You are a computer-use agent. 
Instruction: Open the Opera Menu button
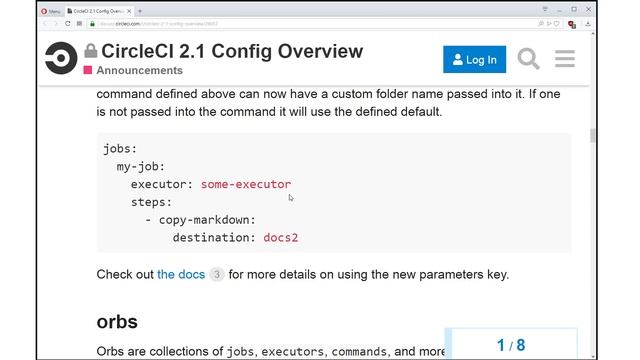51,11
